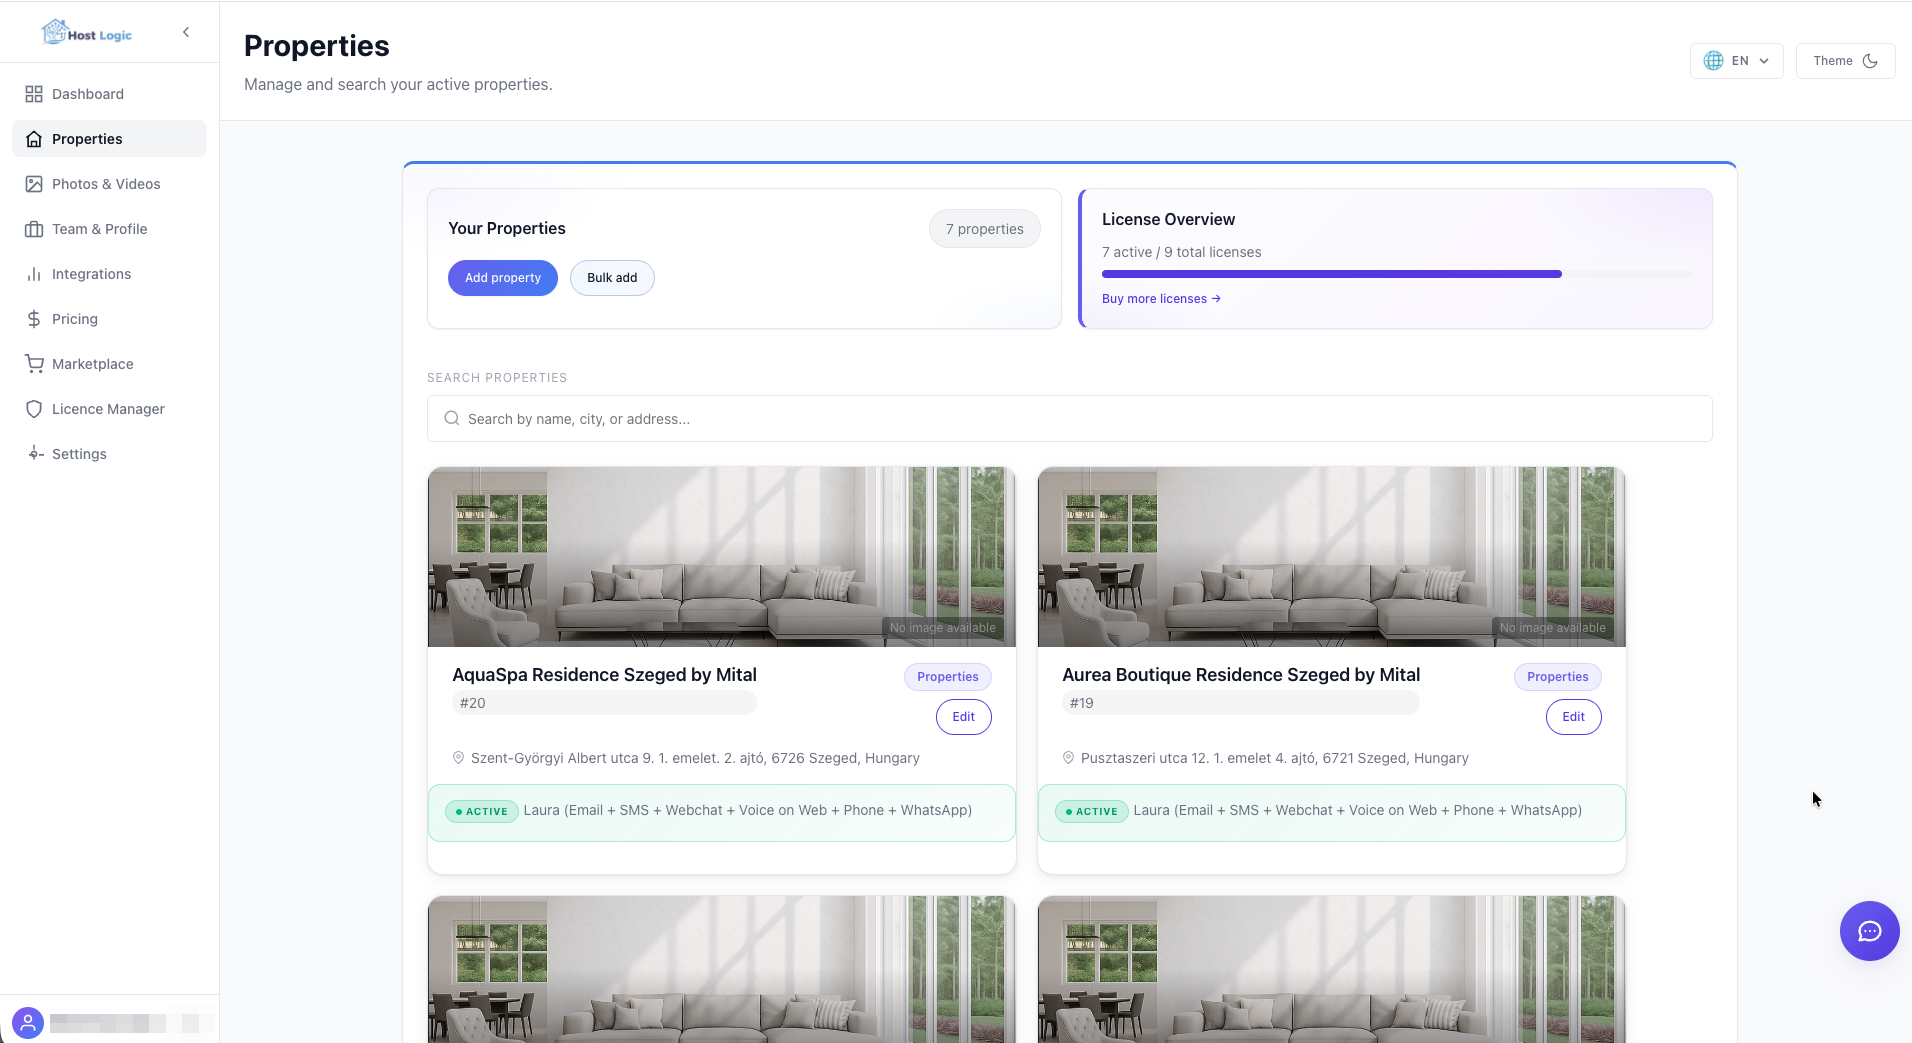Screen dimensions: 1912x1043
Task: Edit the Aurea Boutique Residence property
Action: [1573, 717]
